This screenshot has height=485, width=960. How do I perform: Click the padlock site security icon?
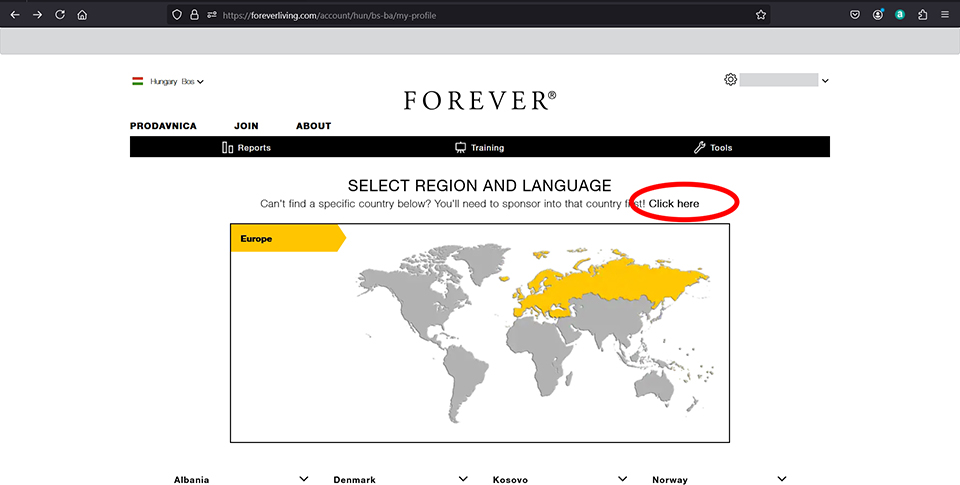[x=194, y=15]
